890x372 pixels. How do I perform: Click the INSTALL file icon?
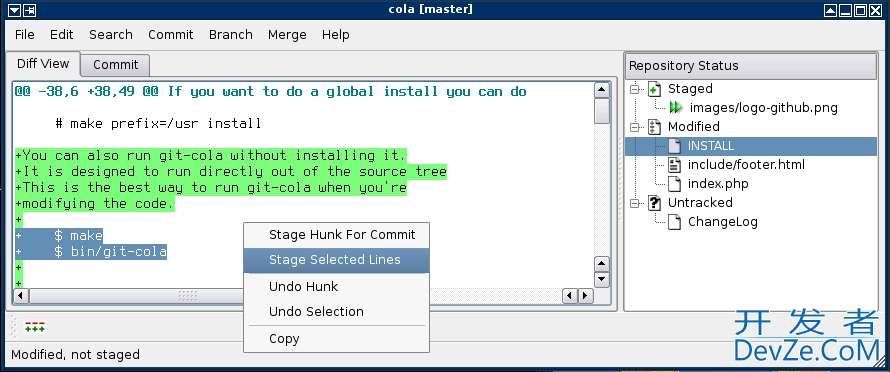point(674,146)
